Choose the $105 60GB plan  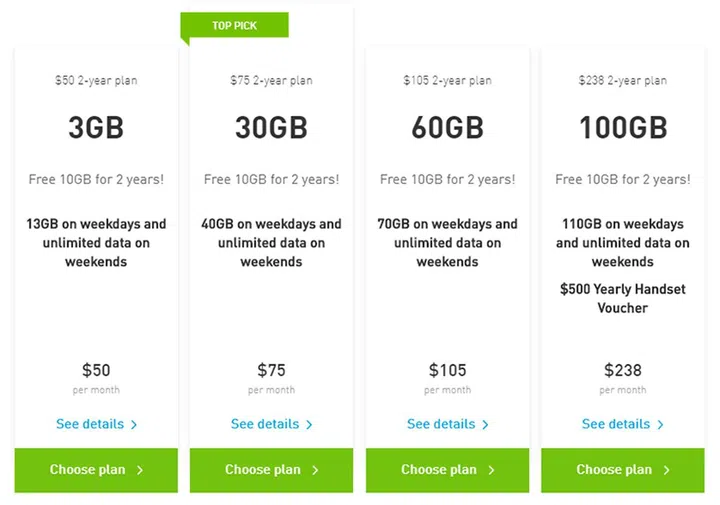click(447, 470)
